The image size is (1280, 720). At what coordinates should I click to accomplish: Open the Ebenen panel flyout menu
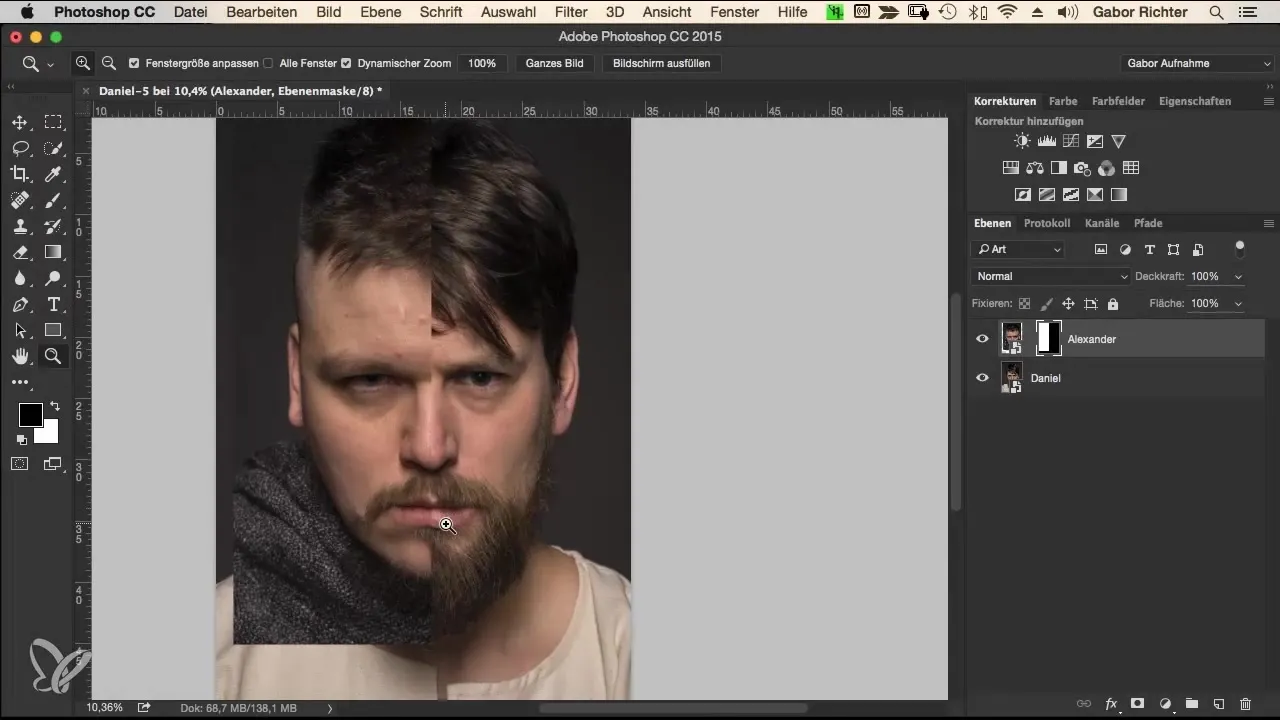1268,223
